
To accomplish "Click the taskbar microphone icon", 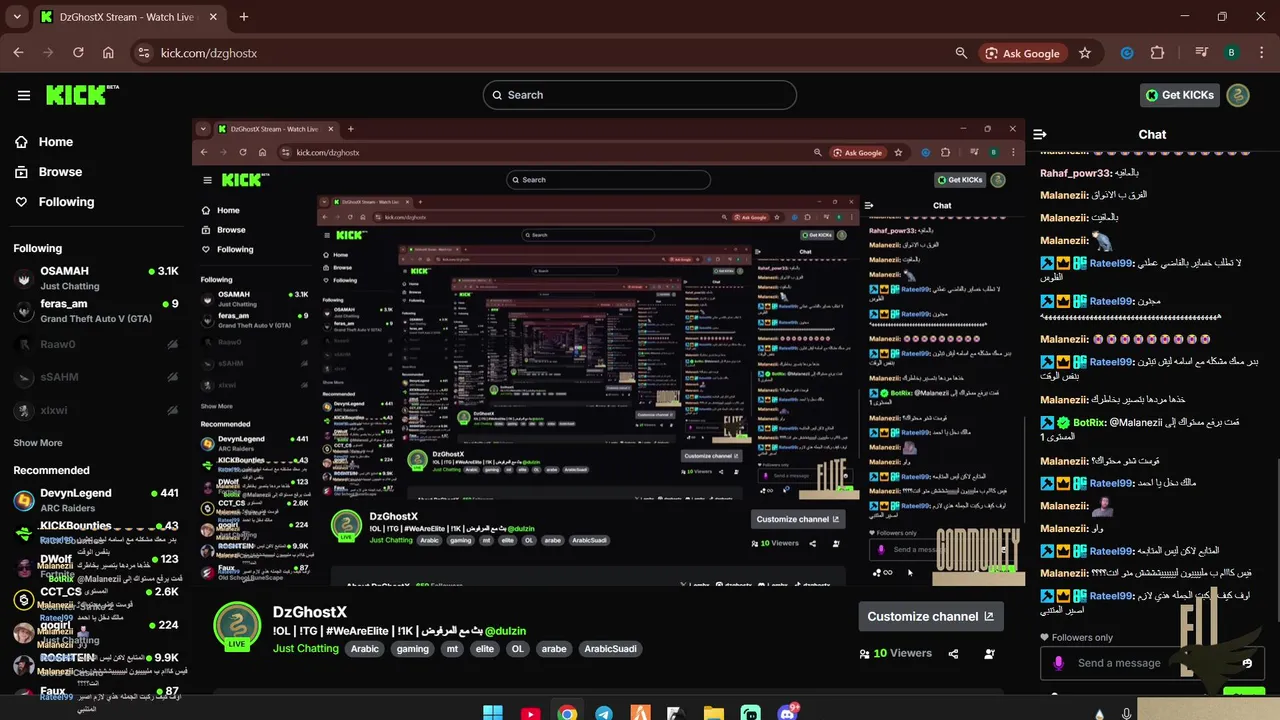I will coord(1127,714).
